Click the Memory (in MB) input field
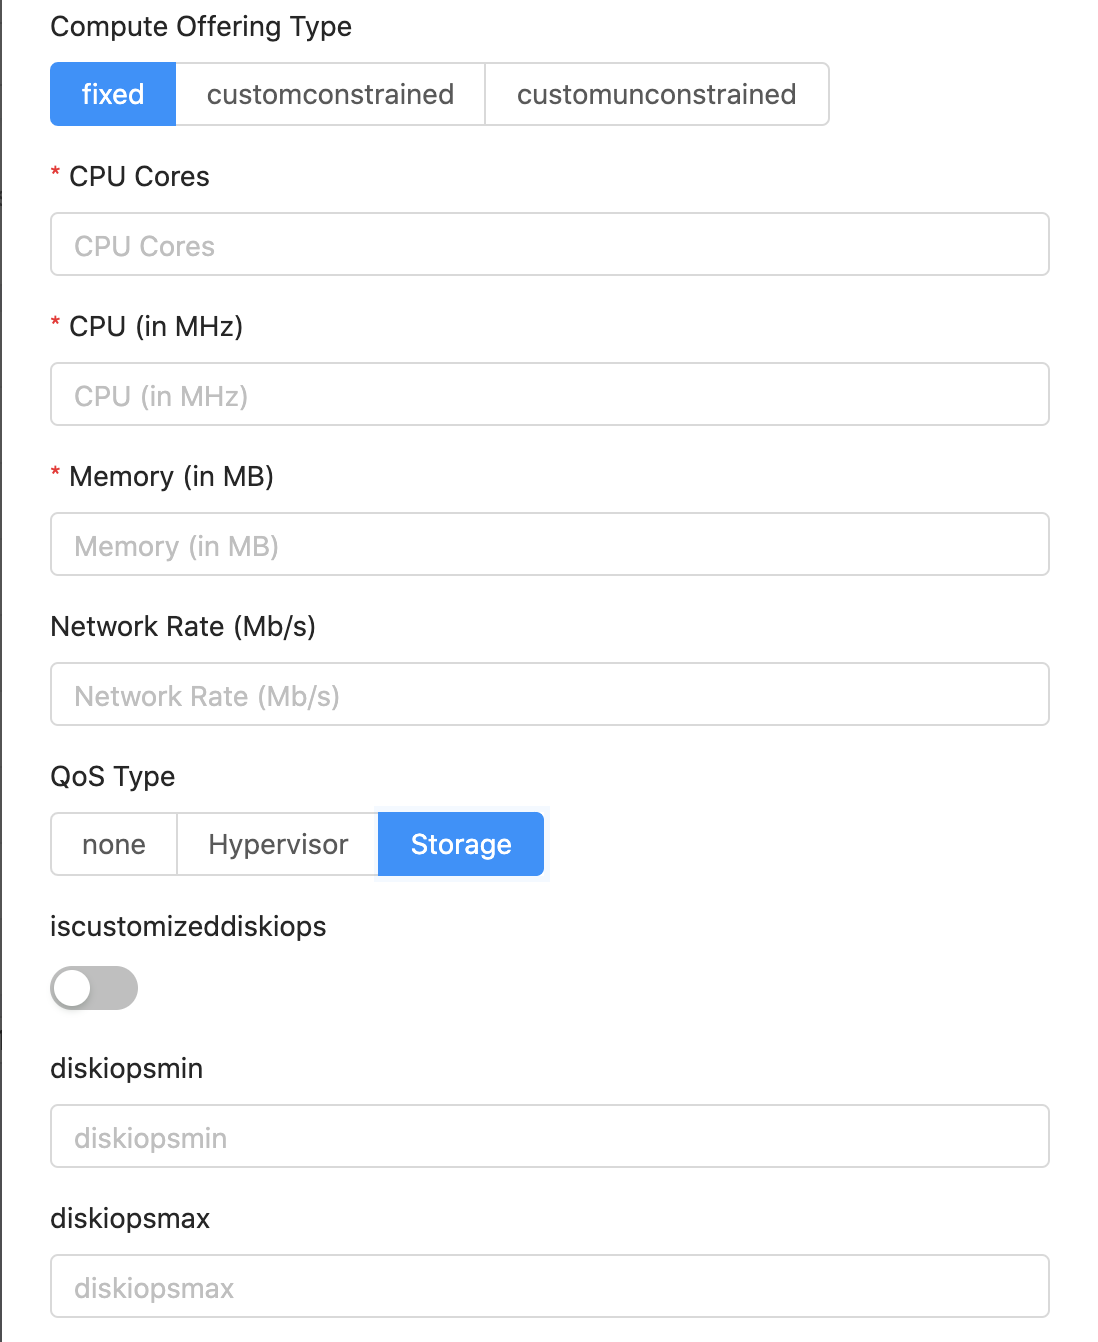 [x=549, y=544]
